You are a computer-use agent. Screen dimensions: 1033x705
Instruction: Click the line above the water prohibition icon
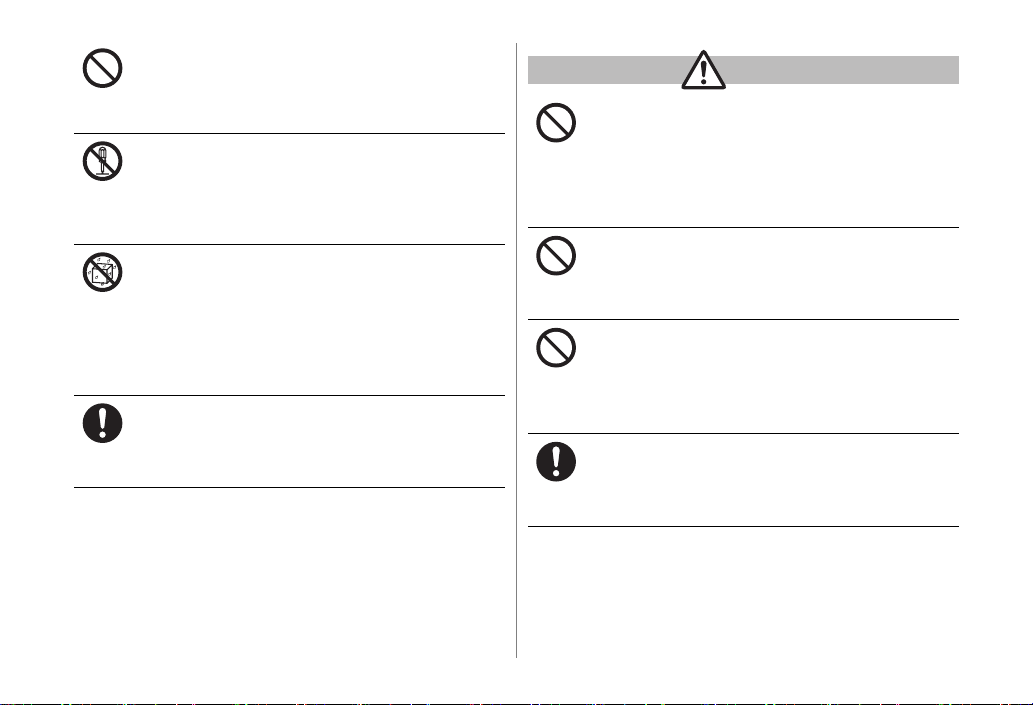click(289, 244)
